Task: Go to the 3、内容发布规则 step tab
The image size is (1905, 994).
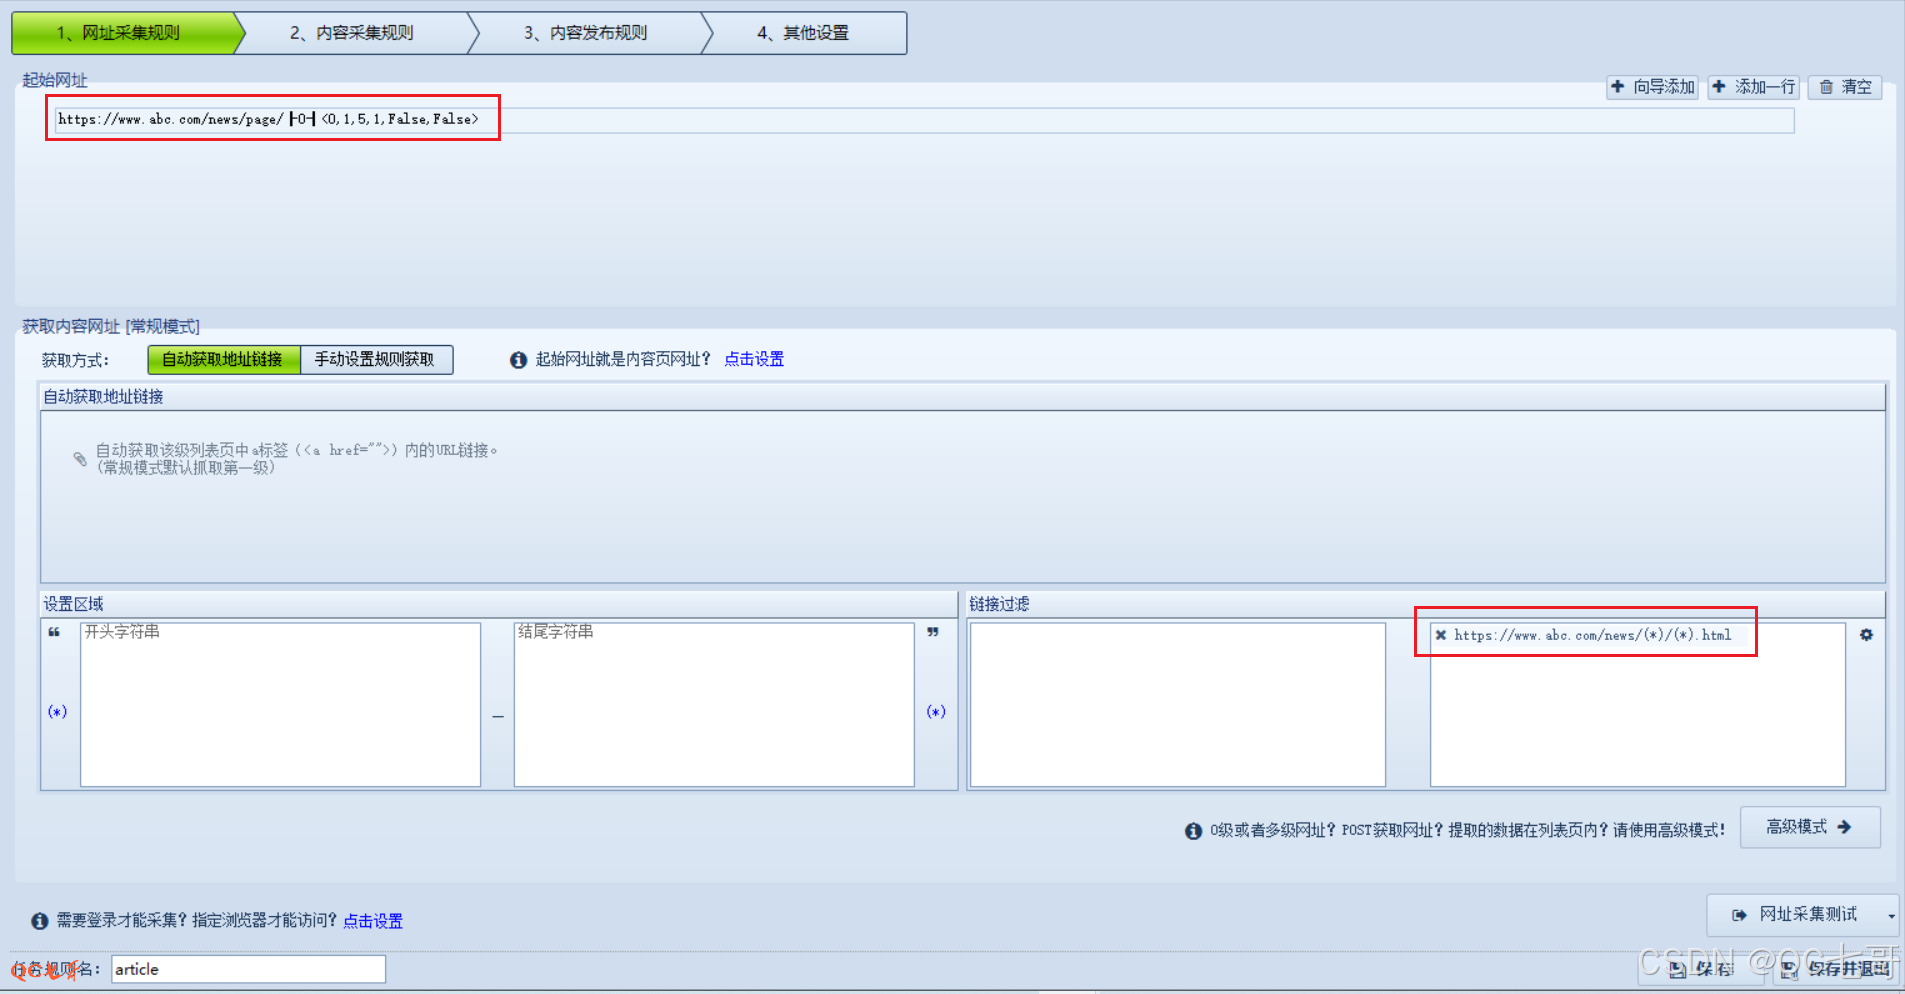Action: [x=586, y=33]
